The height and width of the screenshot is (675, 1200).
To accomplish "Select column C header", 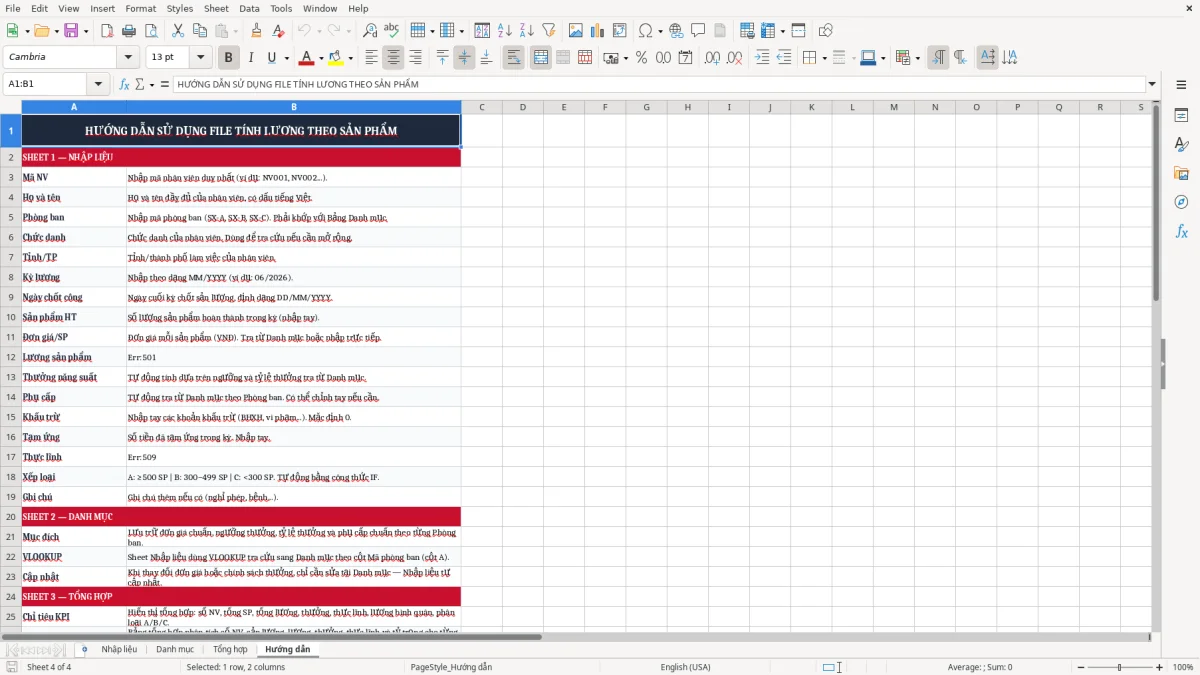I will point(481,107).
